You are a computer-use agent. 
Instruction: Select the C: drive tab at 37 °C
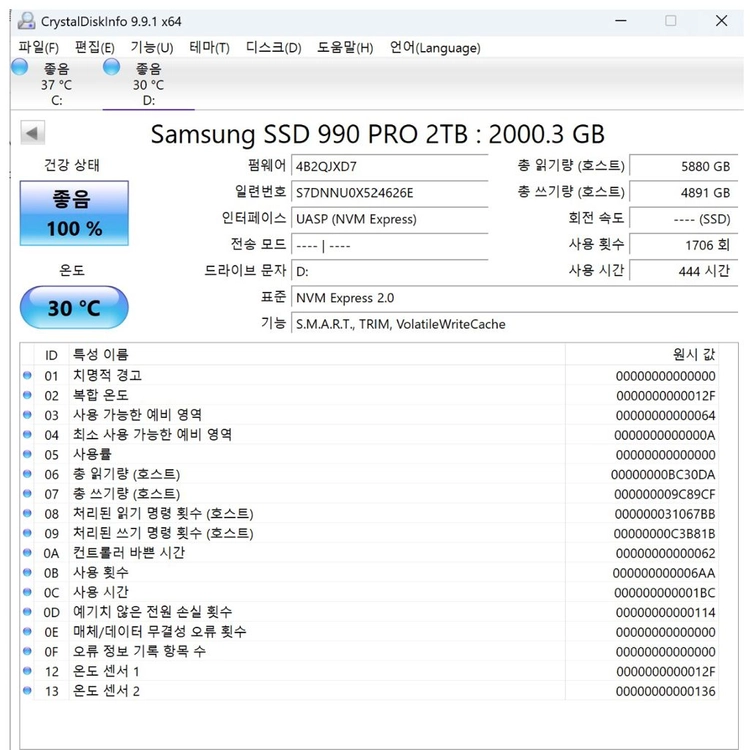point(56,85)
